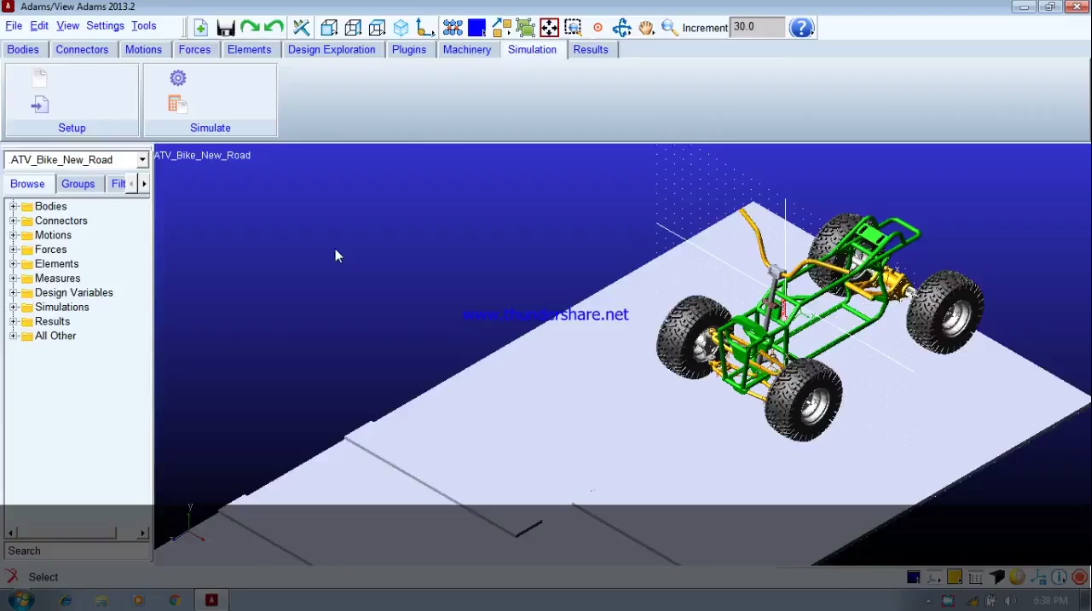Image resolution: width=1092 pixels, height=611 pixels.
Task: Click the import-arrow document icon in Setup
Action: click(x=40, y=105)
